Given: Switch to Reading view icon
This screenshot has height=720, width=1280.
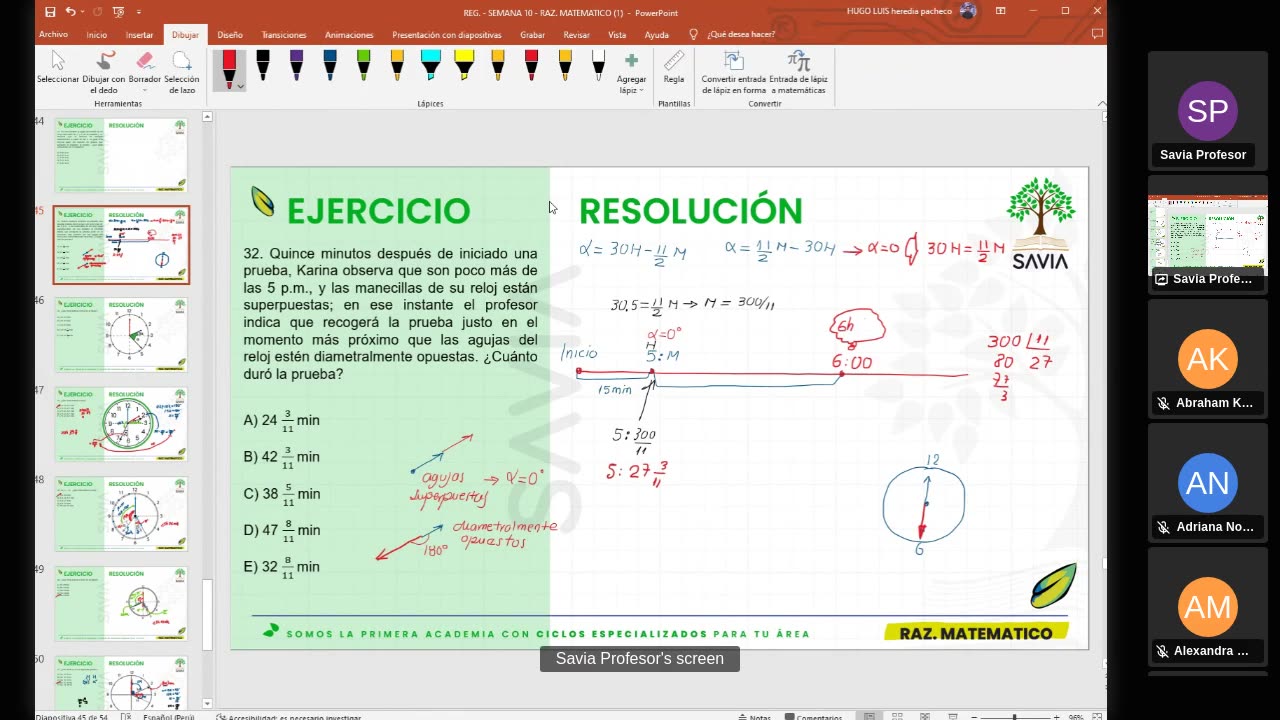Looking at the screenshot, I should 923,716.
